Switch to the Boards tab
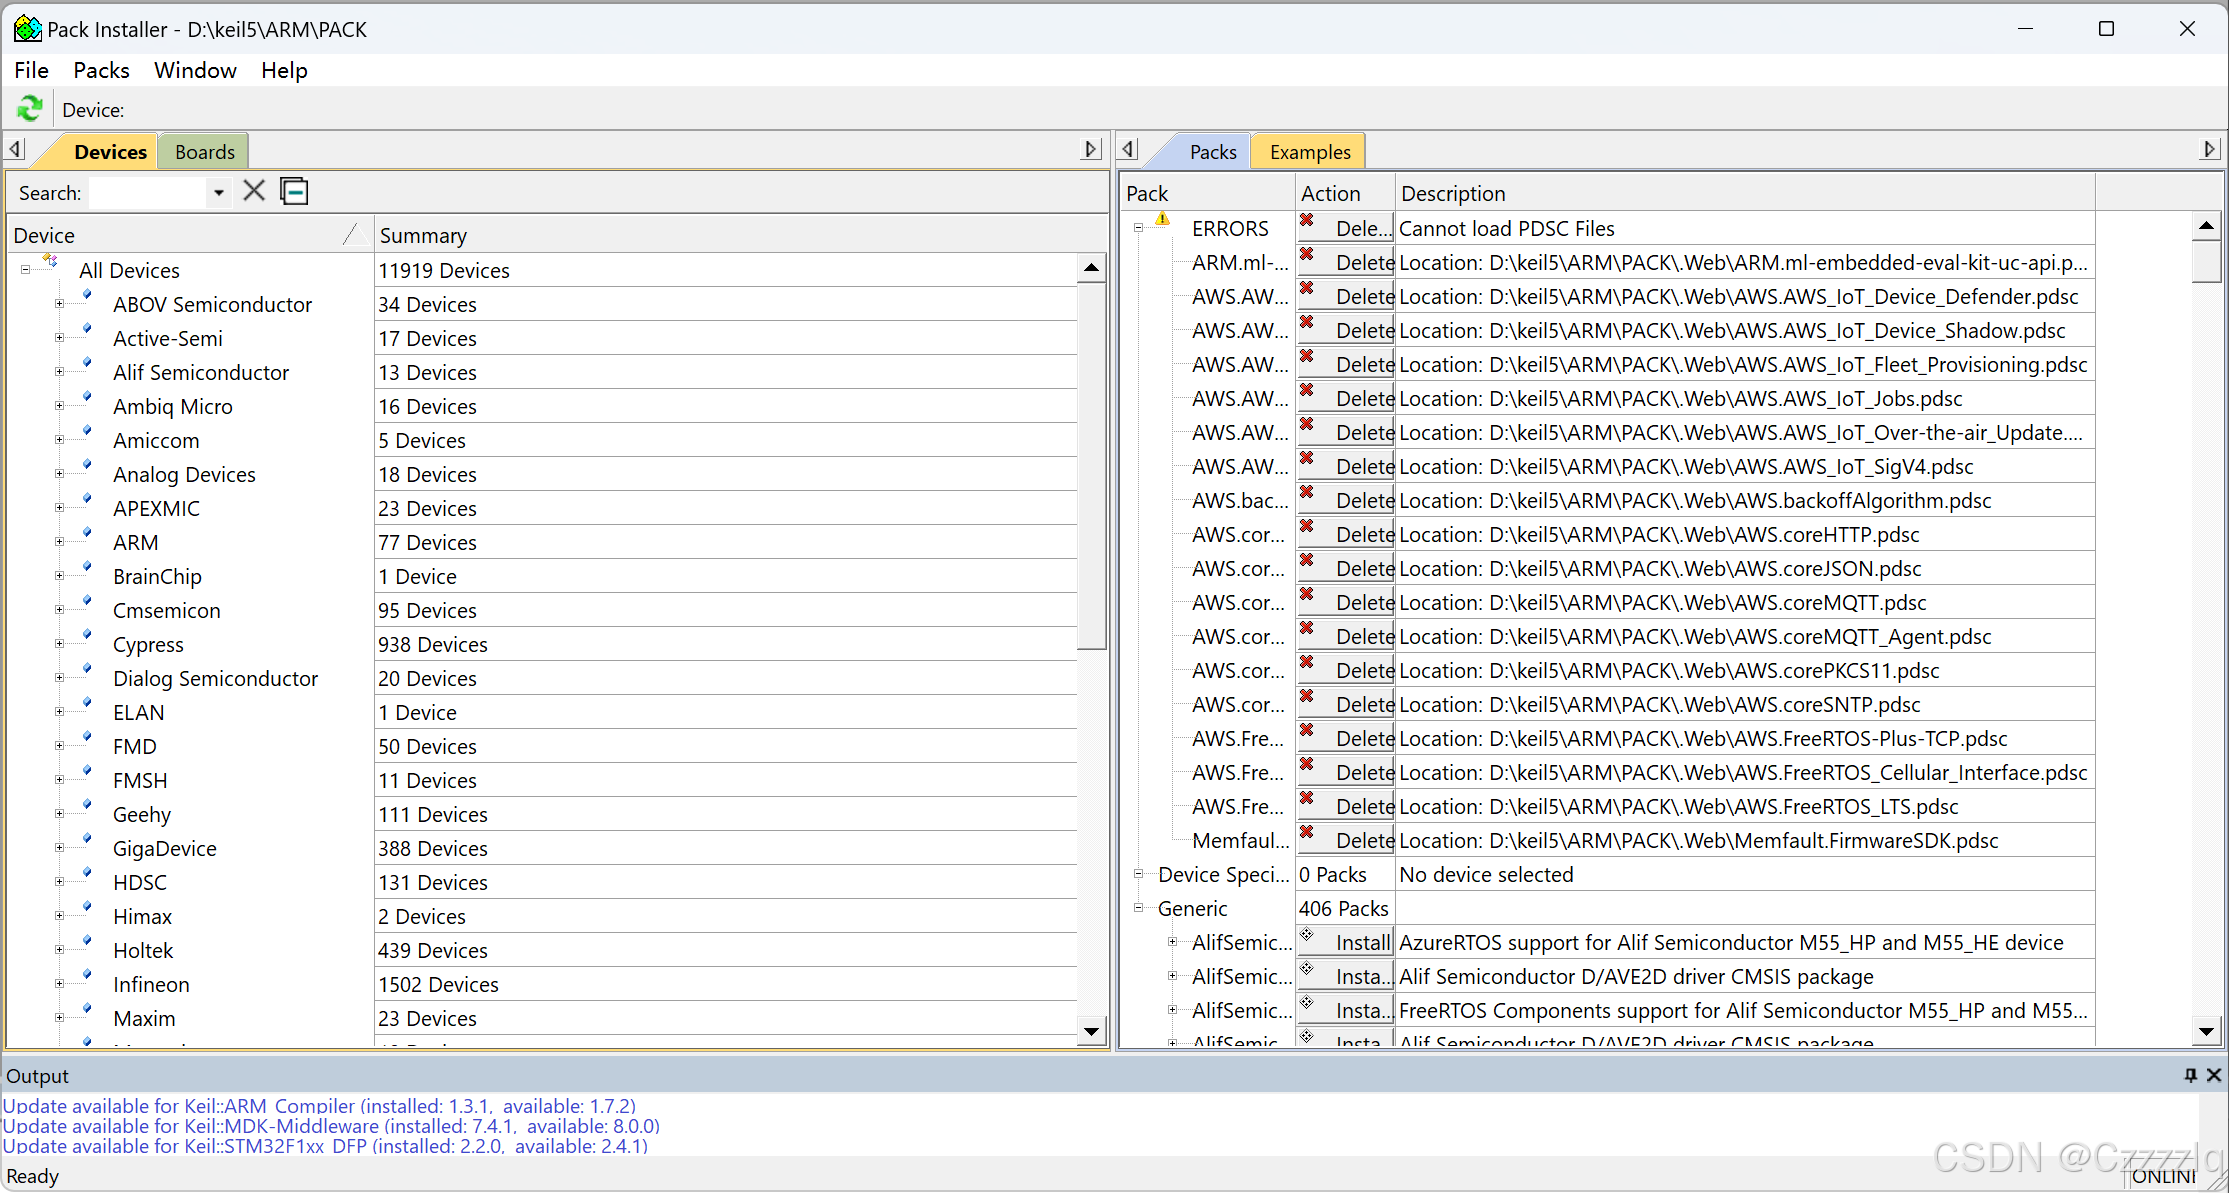The width and height of the screenshot is (2229, 1193). 204,152
